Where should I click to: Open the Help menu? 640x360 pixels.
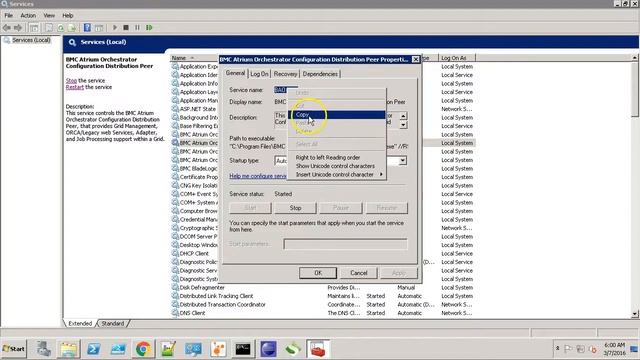[x=68, y=16]
